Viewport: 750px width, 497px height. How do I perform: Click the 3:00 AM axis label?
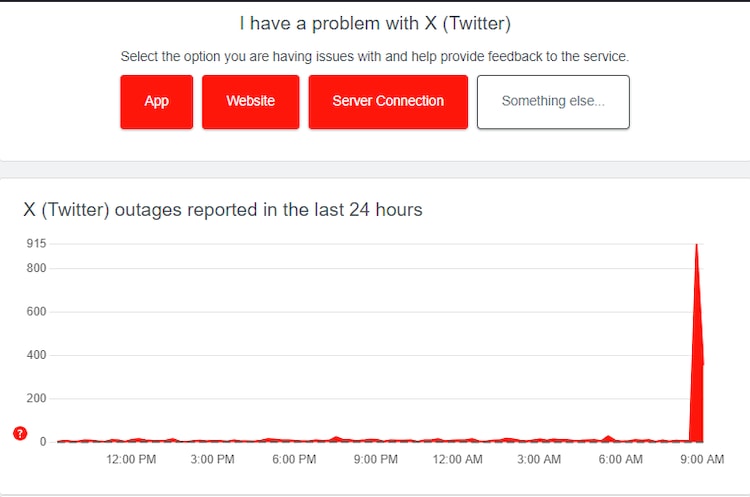point(539,459)
